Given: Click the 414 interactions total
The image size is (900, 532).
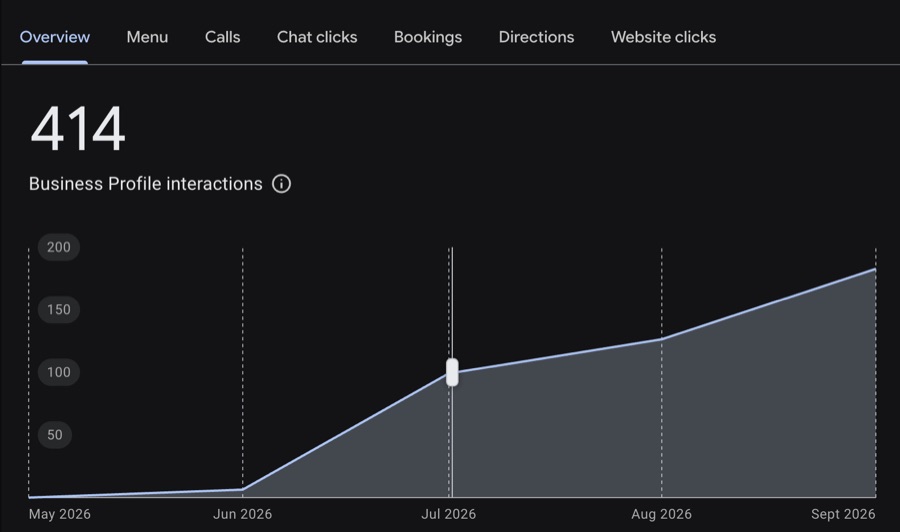Looking at the screenshot, I should (77, 129).
